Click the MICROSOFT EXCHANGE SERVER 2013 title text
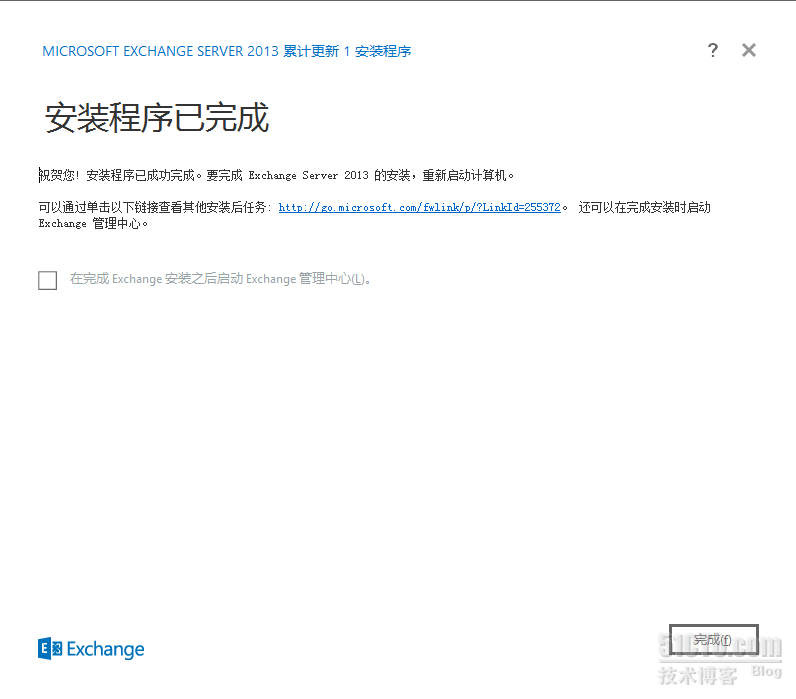This screenshot has height=699, width=796. click(x=226, y=51)
